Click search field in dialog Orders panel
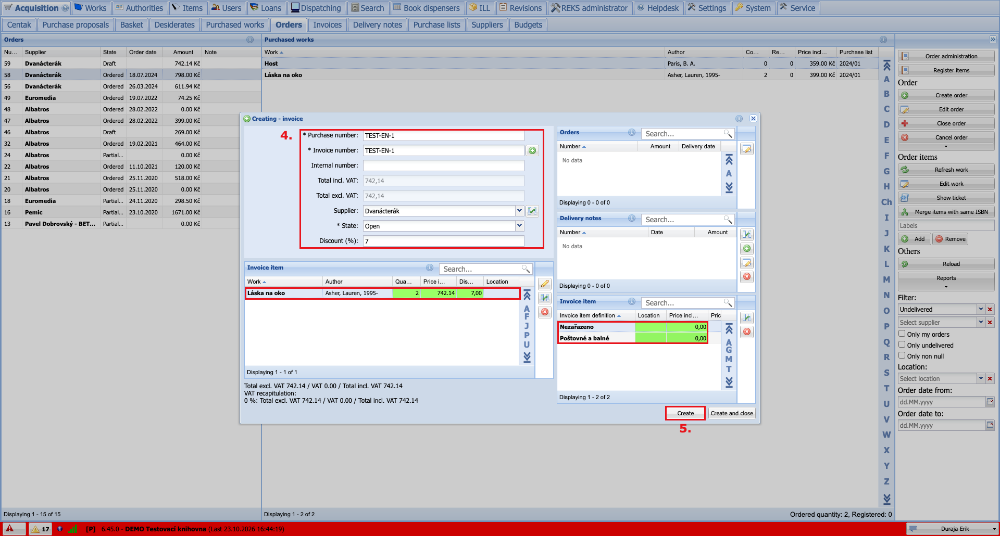This screenshot has height=536, width=1000. pyautogui.click(x=682, y=134)
